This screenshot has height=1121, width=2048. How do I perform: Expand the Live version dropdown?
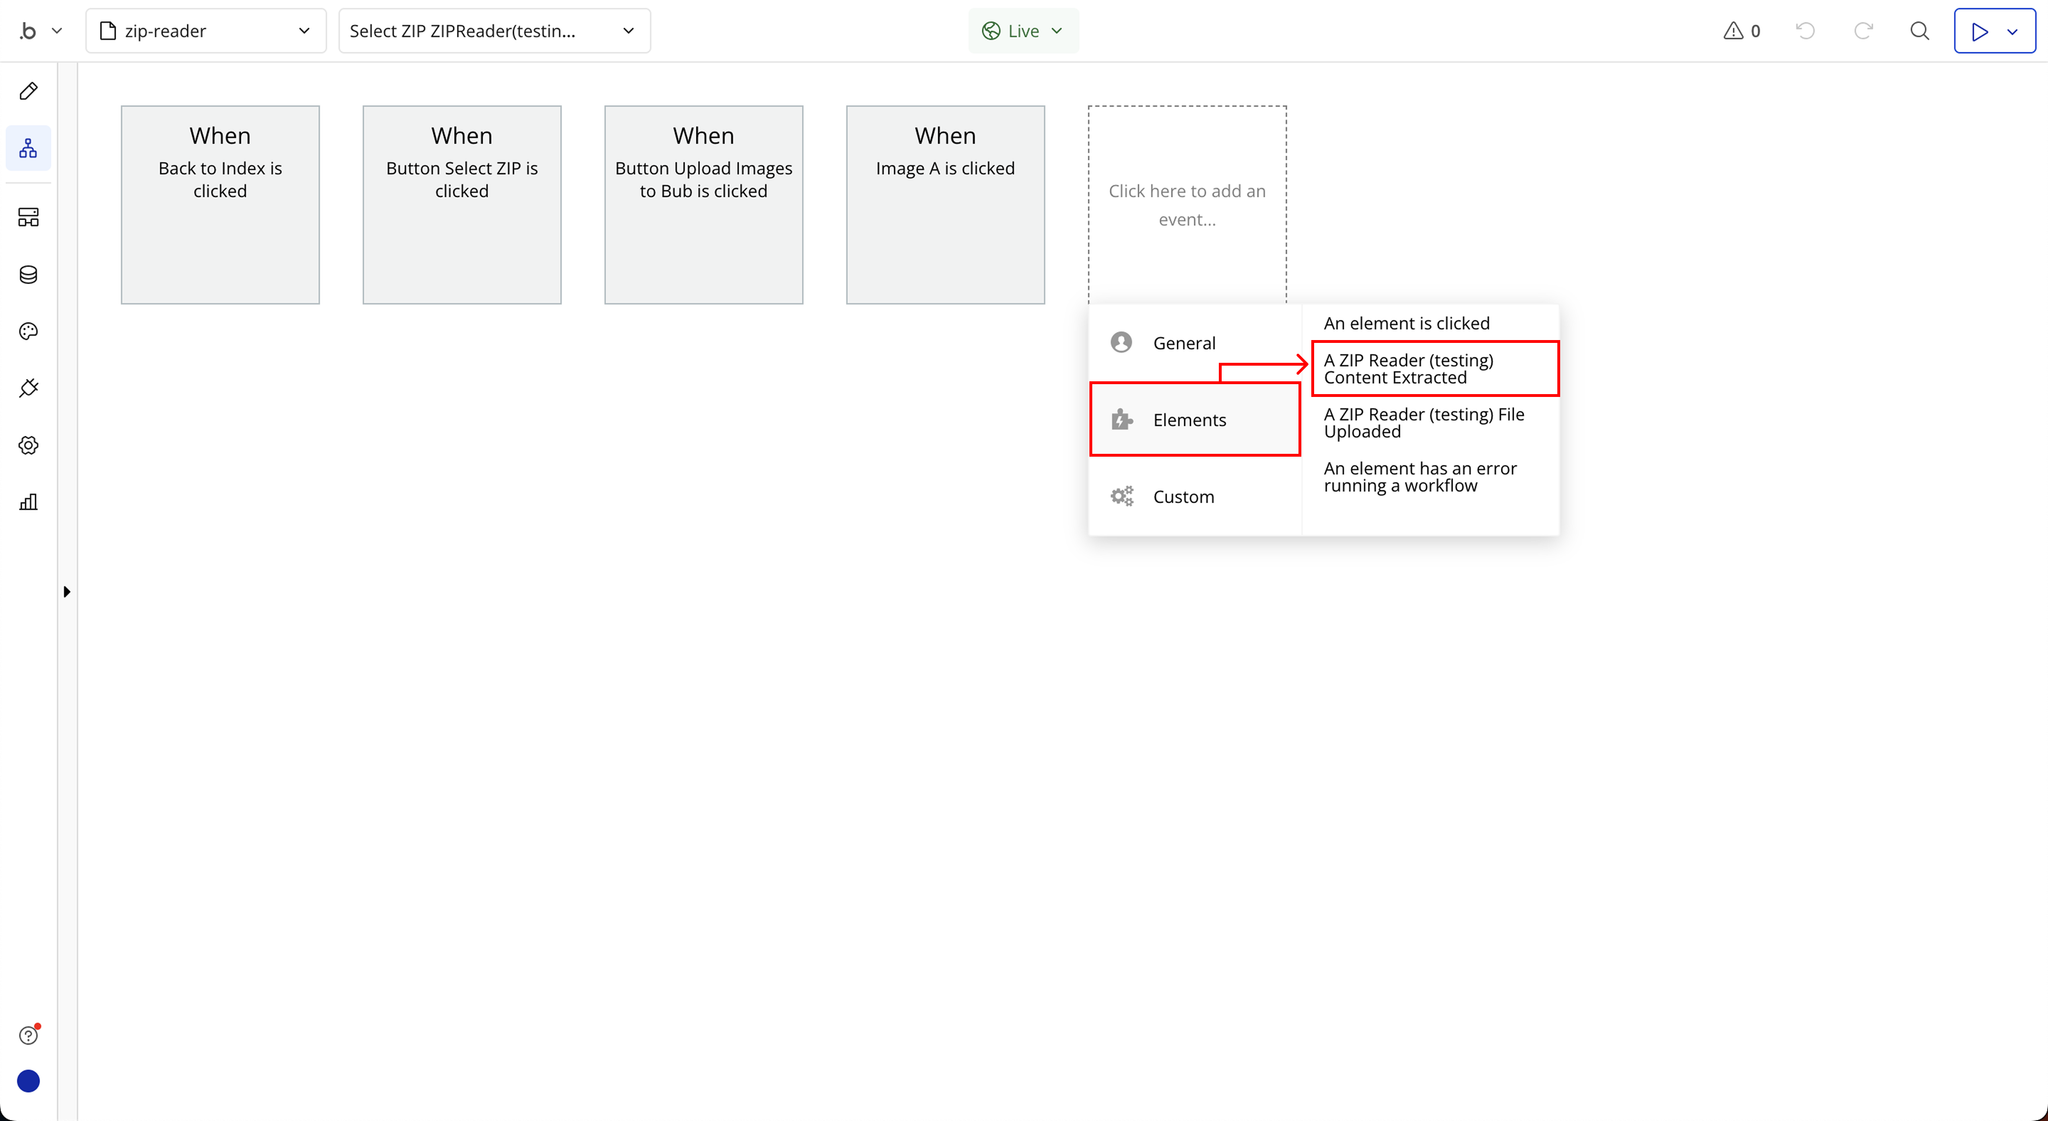click(x=1023, y=31)
